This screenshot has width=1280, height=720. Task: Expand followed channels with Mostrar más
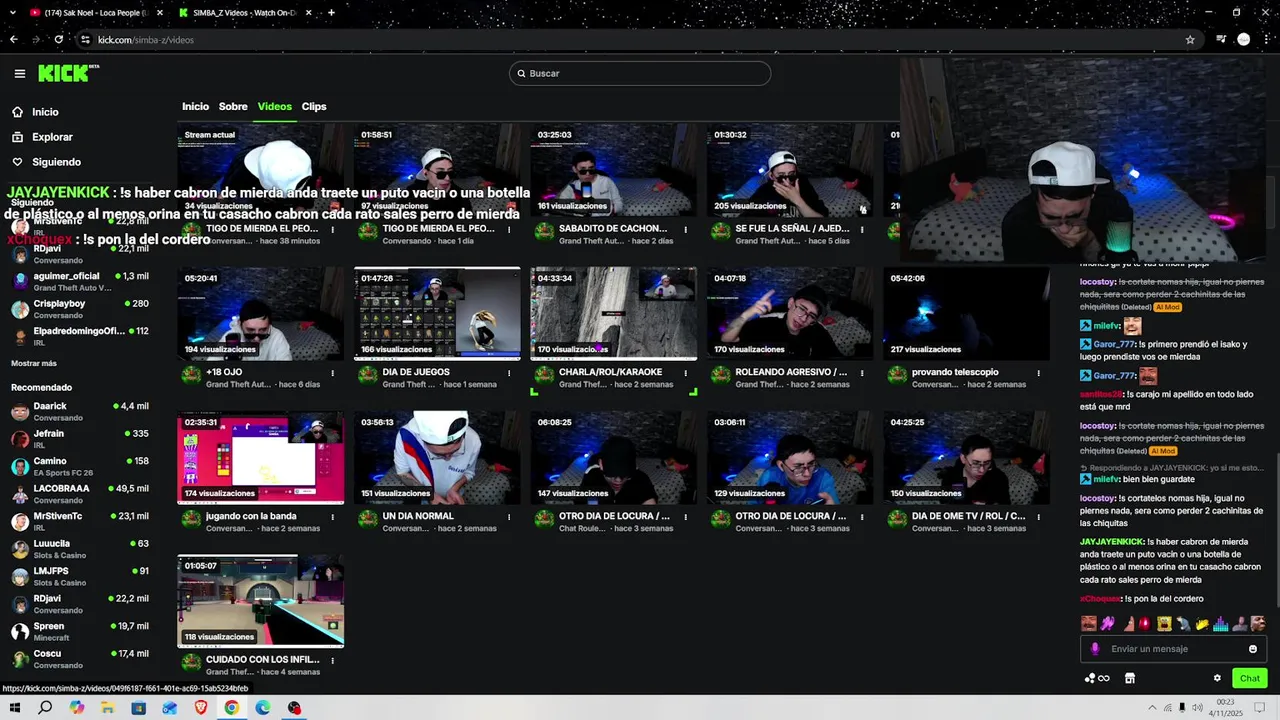pyautogui.click(x=34, y=363)
